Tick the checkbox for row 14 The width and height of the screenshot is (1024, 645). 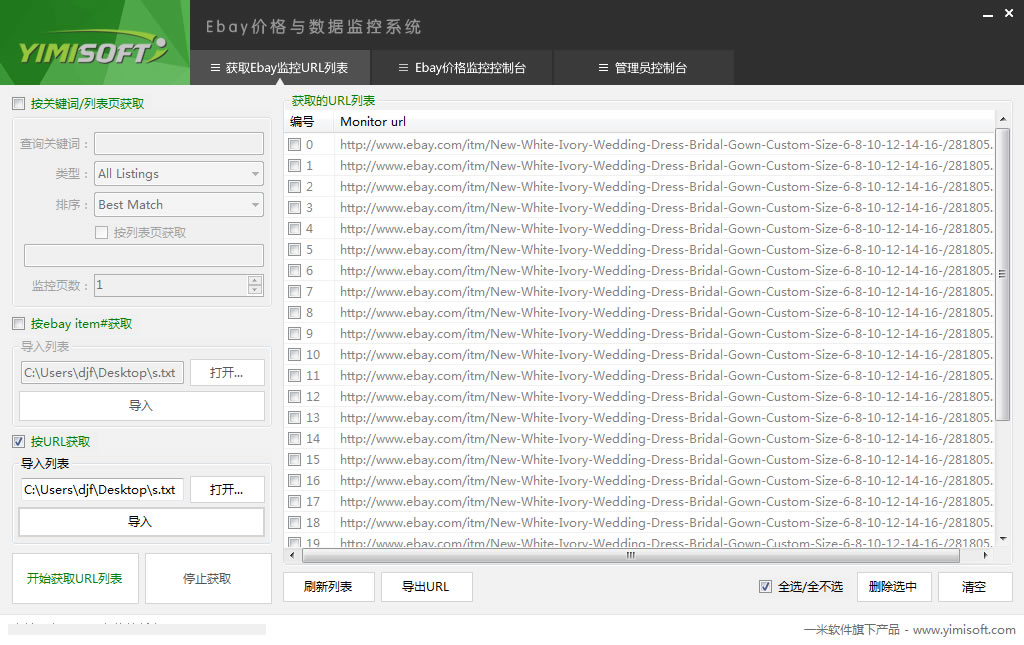pos(295,439)
